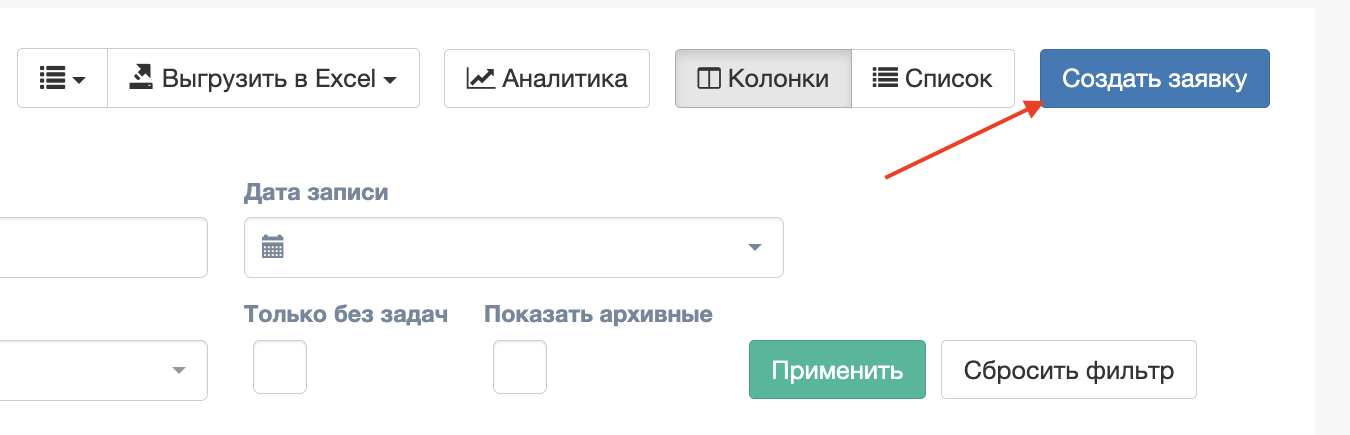The image size is (1350, 435).
Task: Click the columns layout icon
Action: coord(709,78)
